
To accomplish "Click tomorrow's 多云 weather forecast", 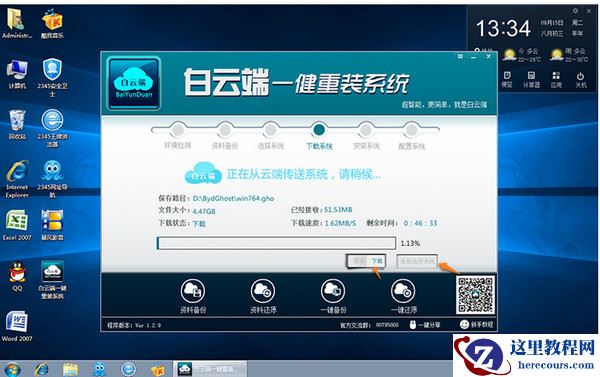I will tap(569, 55).
